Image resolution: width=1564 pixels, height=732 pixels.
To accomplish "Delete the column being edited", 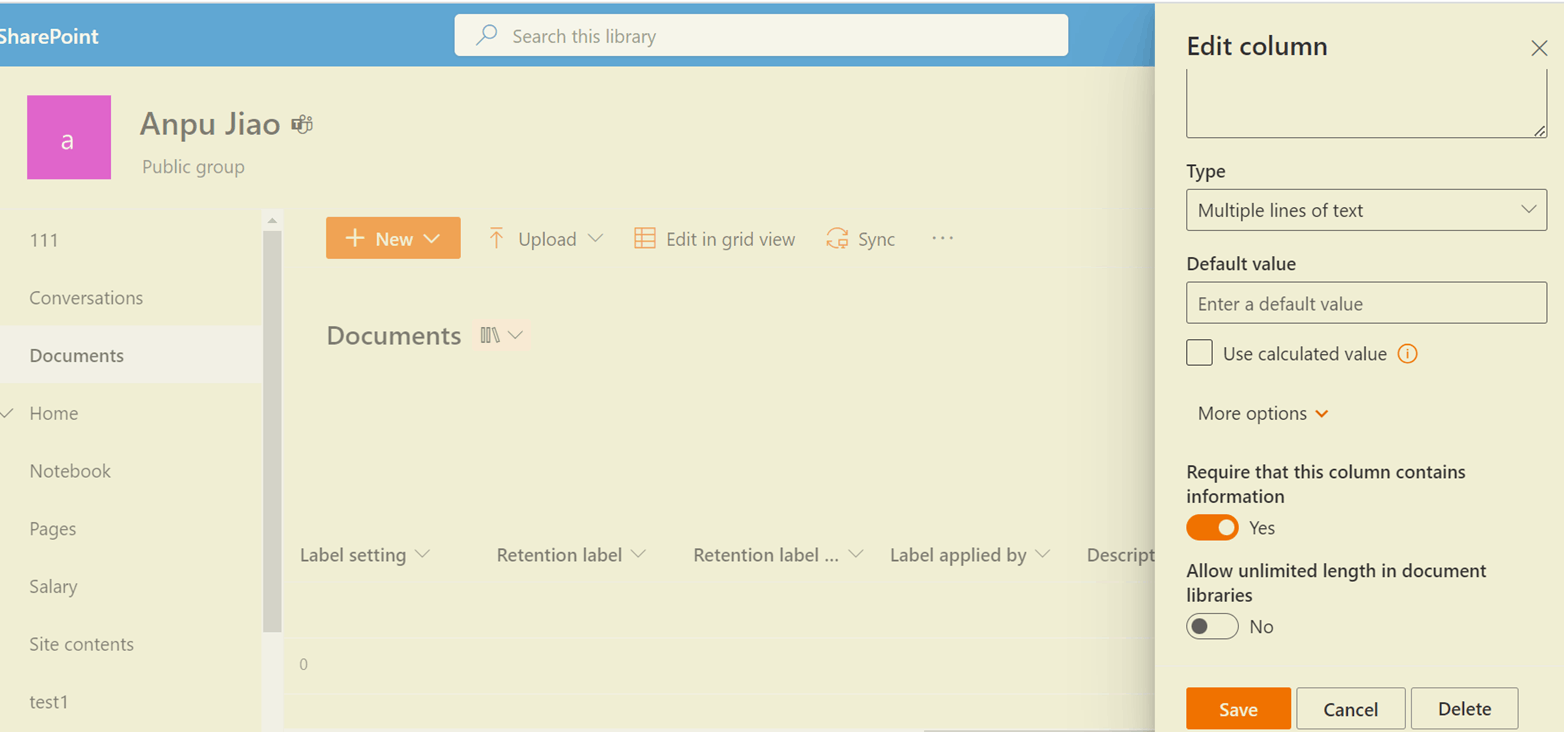I will pyautogui.click(x=1464, y=708).
